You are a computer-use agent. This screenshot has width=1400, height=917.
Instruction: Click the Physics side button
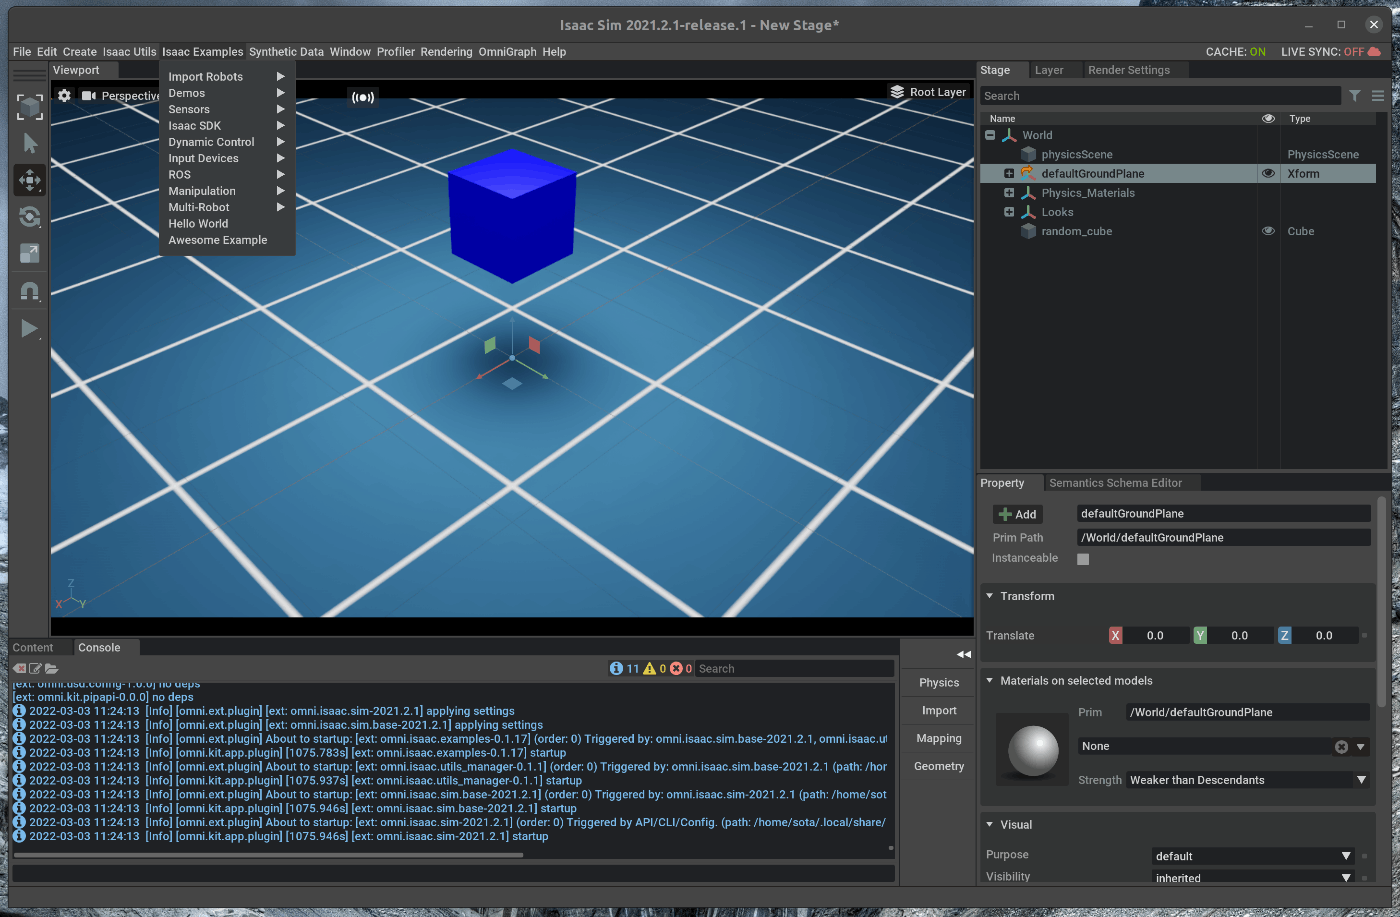point(939,683)
